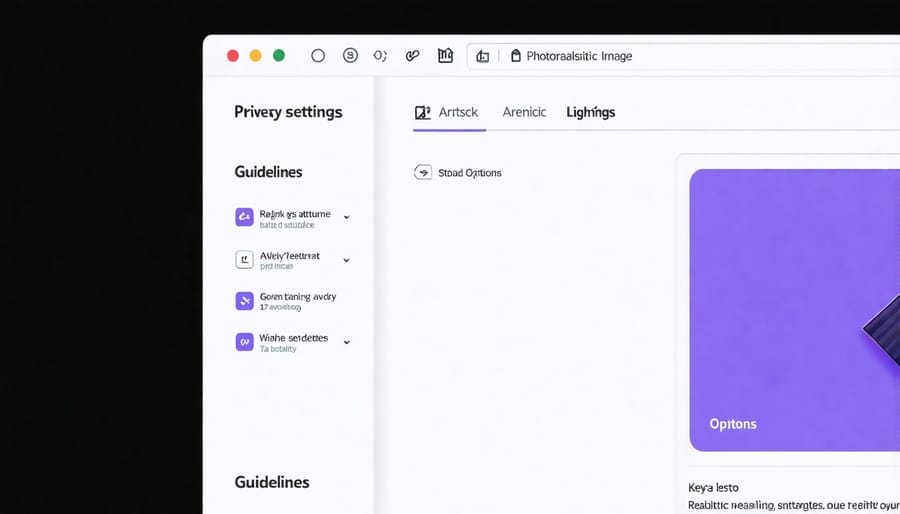
Task: Click the yellow minimize window button
Action: 255,56
